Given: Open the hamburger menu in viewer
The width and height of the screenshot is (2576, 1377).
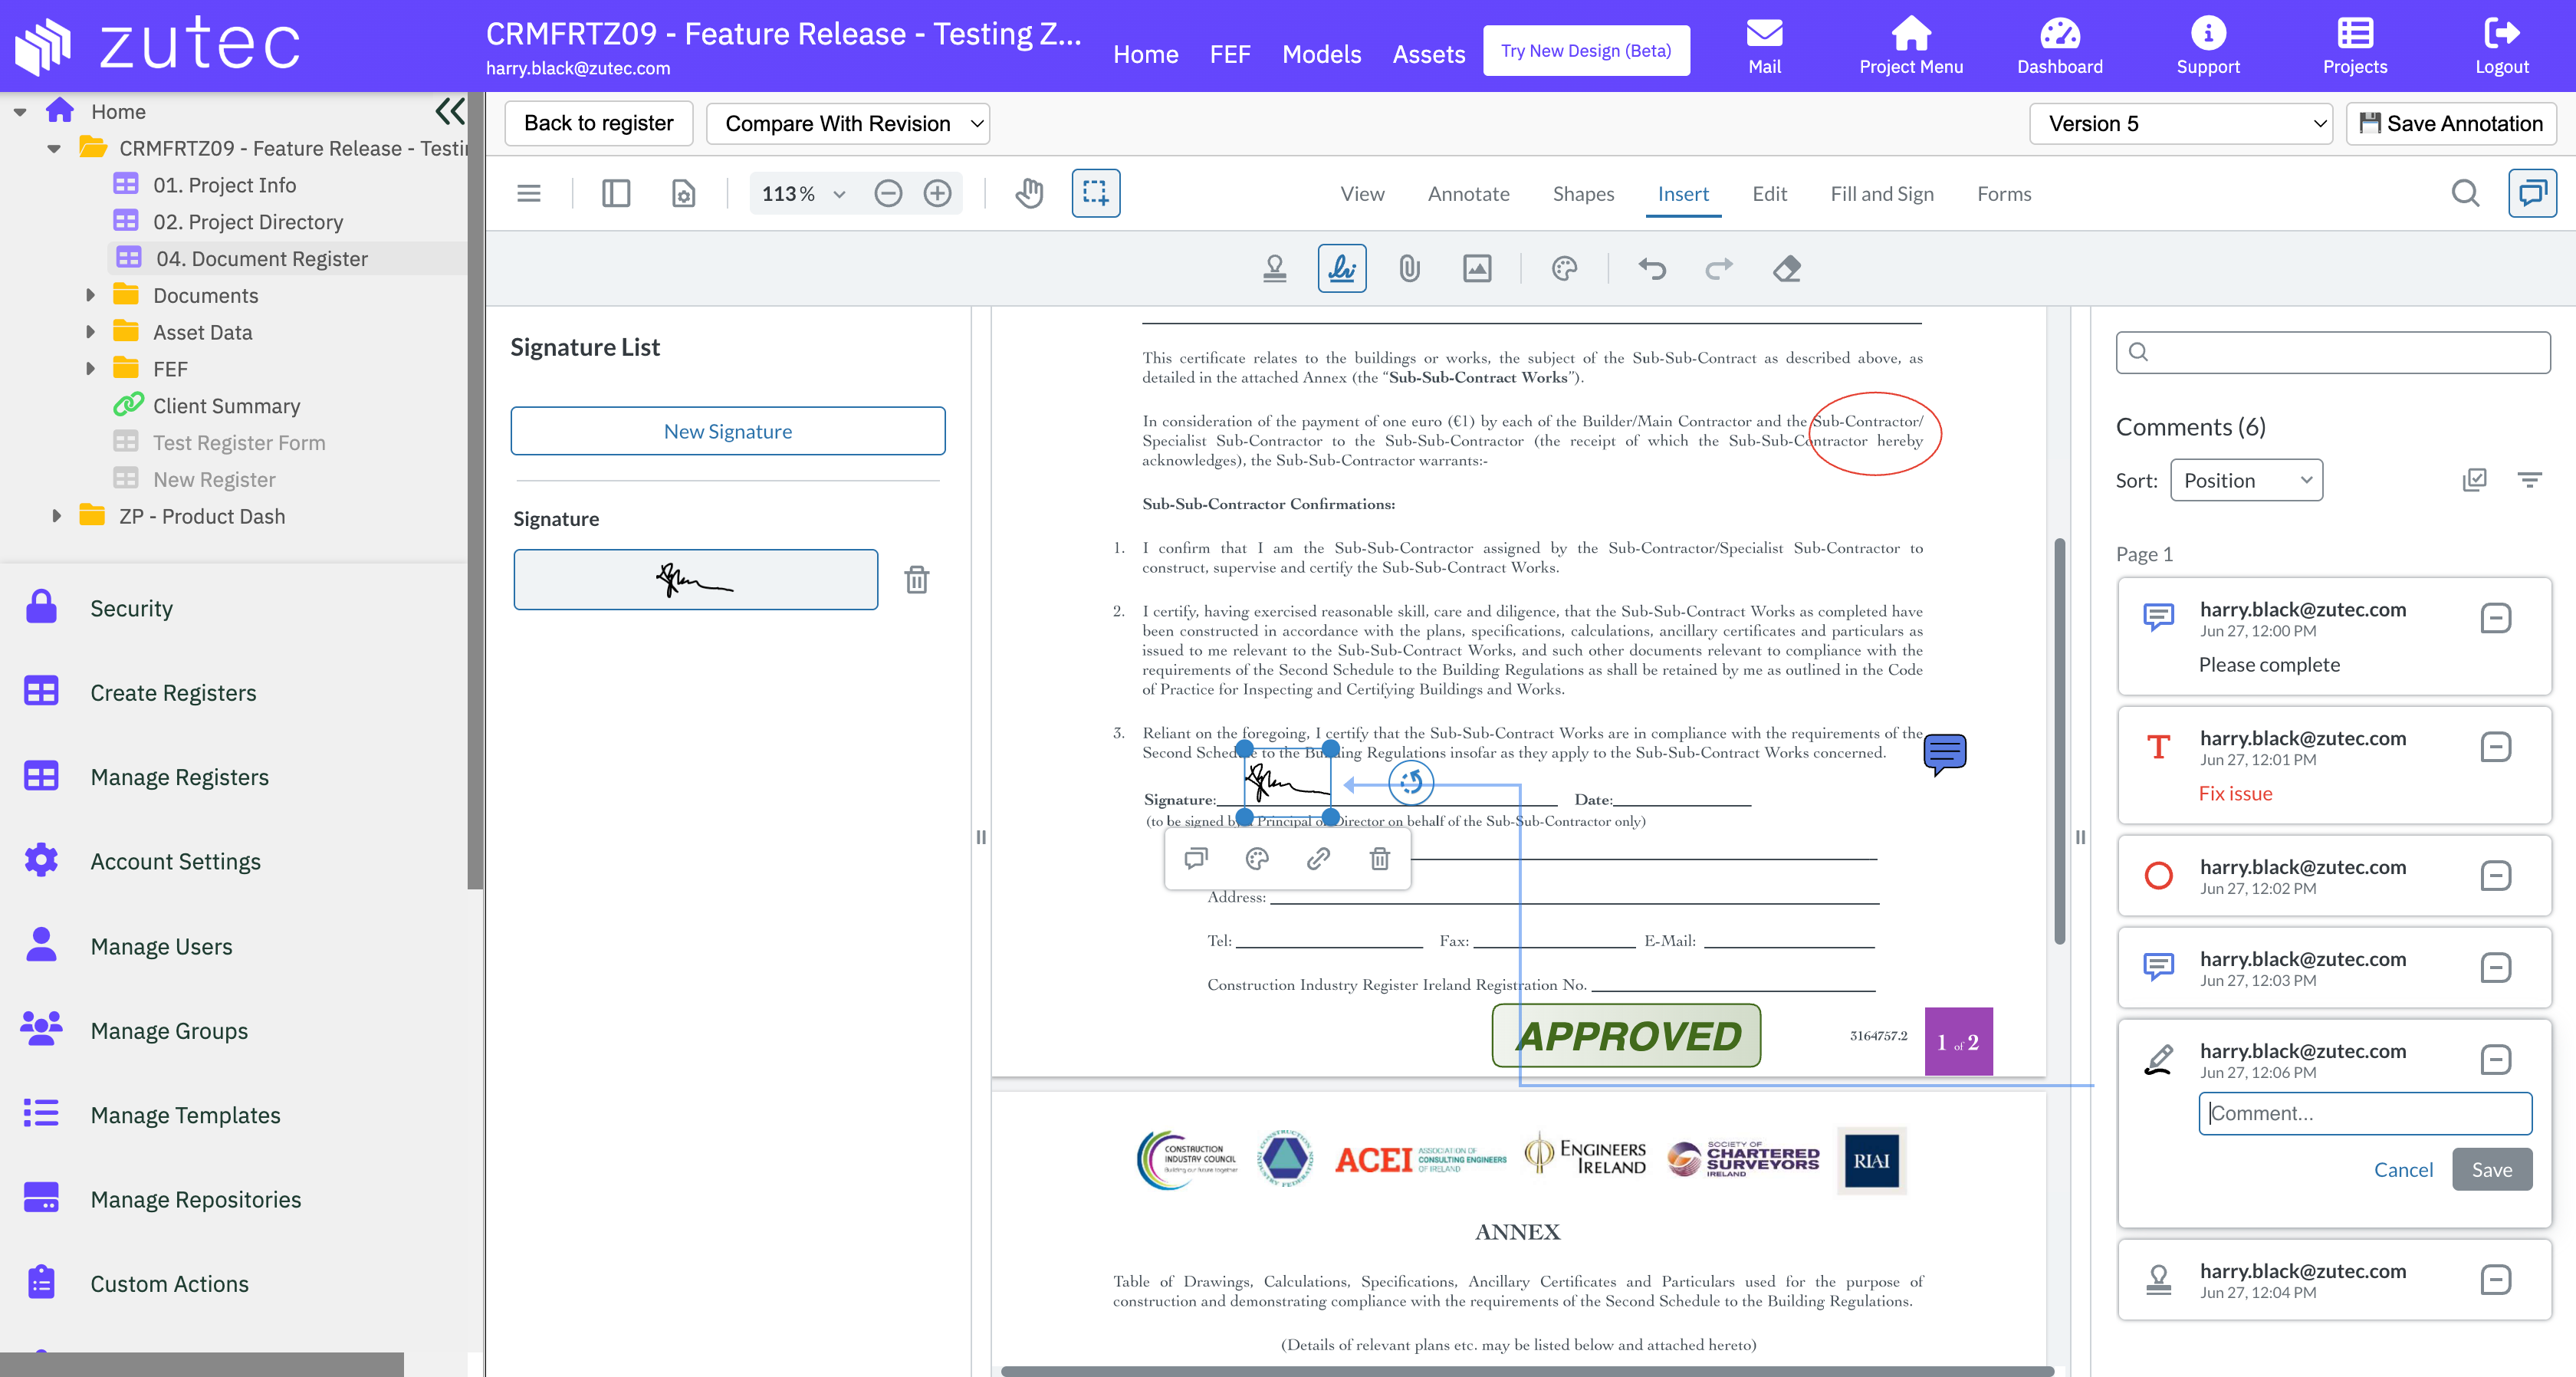Looking at the screenshot, I should pyautogui.click(x=529, y=193).
